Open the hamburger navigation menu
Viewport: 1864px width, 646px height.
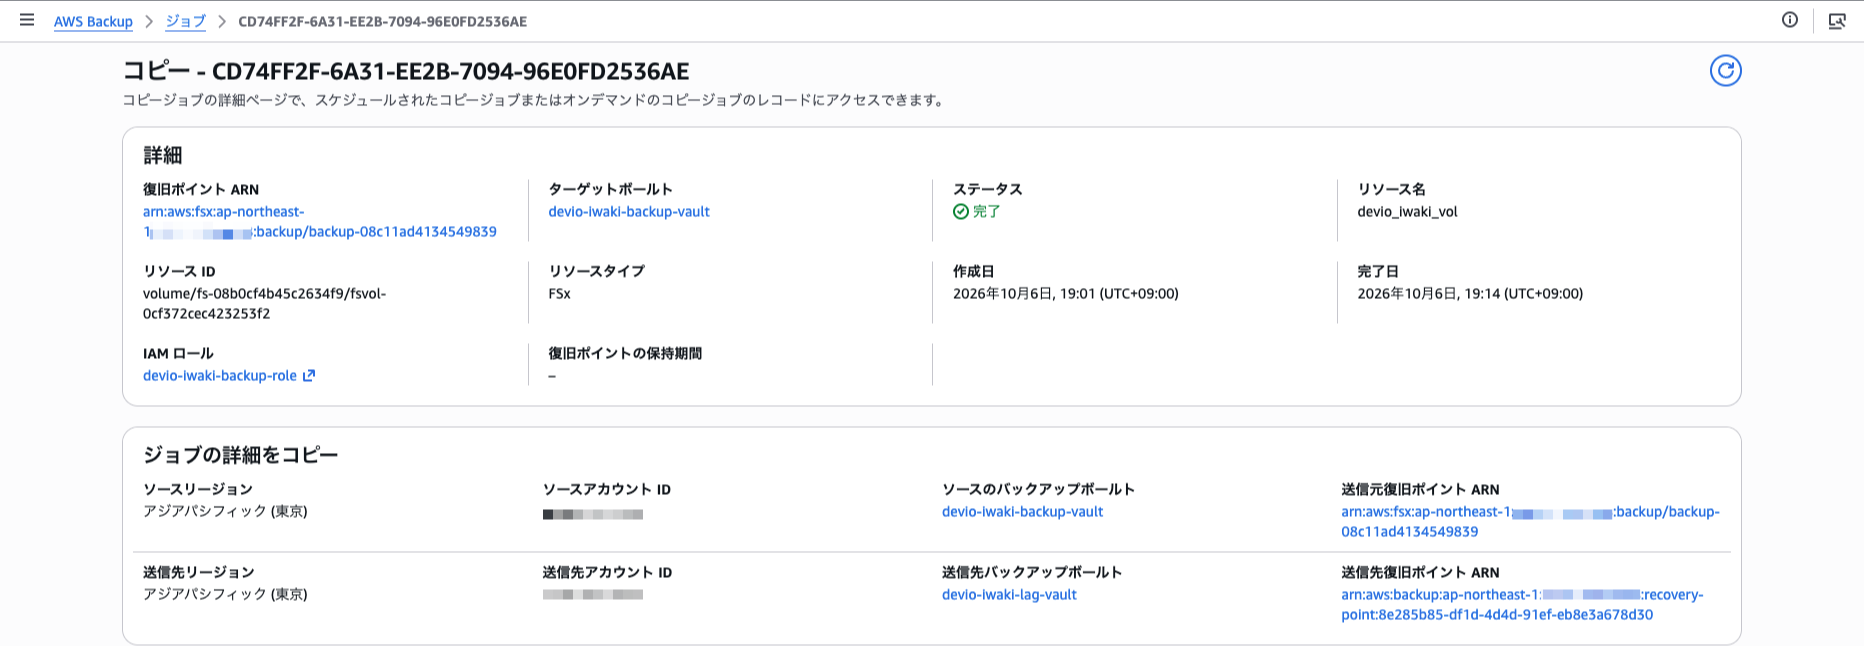click(27, 20)
